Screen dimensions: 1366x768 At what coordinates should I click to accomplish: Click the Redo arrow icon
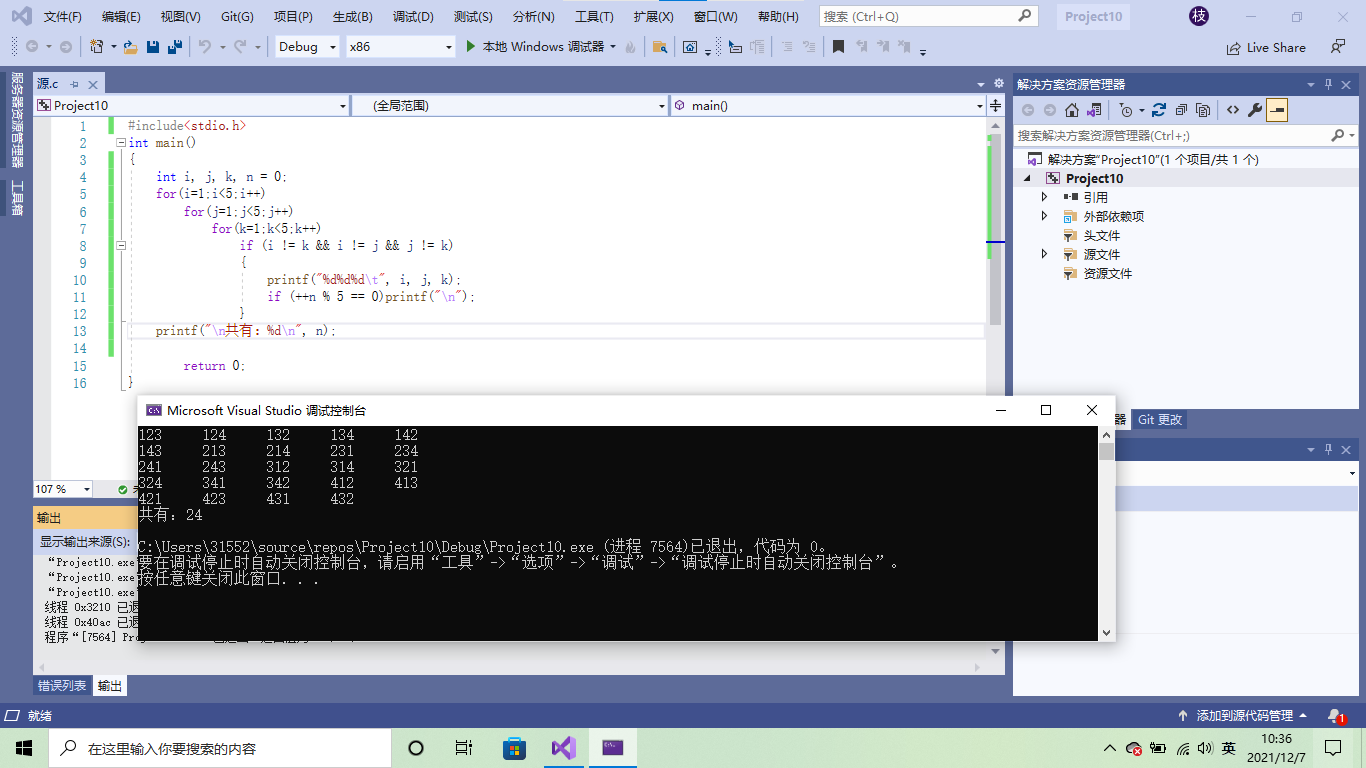click(x=240, y=47)
